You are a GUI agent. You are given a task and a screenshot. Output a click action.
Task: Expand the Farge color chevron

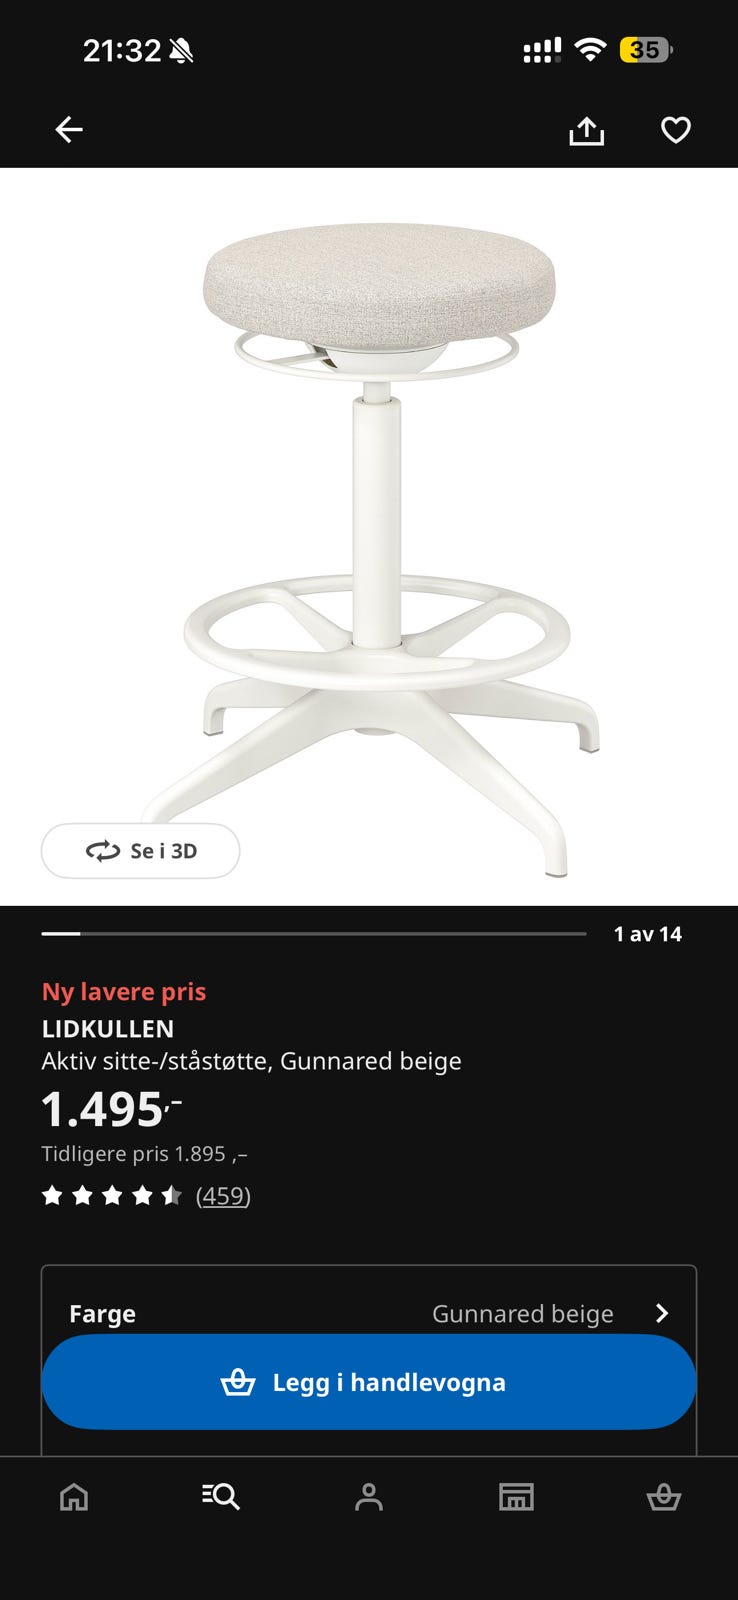[661, 1313]
